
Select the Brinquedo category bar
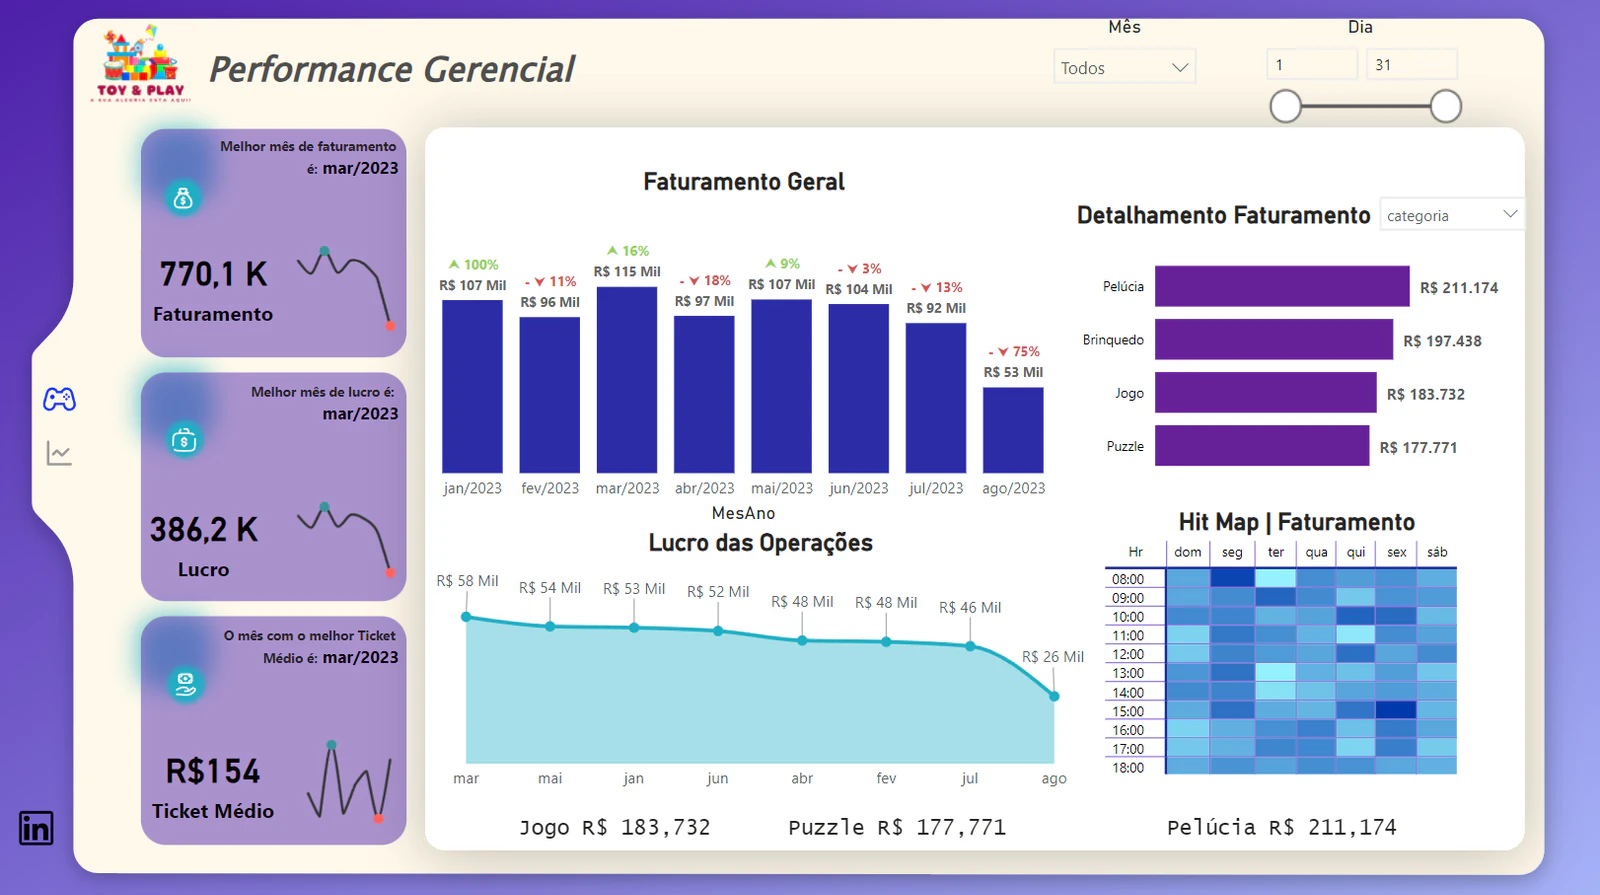[1274, 339]
